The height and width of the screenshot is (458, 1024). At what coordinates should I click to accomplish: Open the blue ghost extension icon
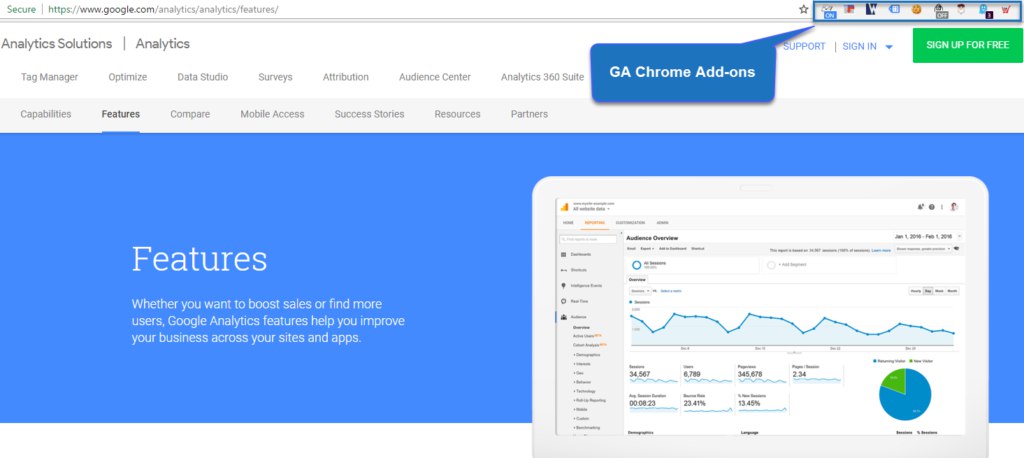[x=985, y=10]
